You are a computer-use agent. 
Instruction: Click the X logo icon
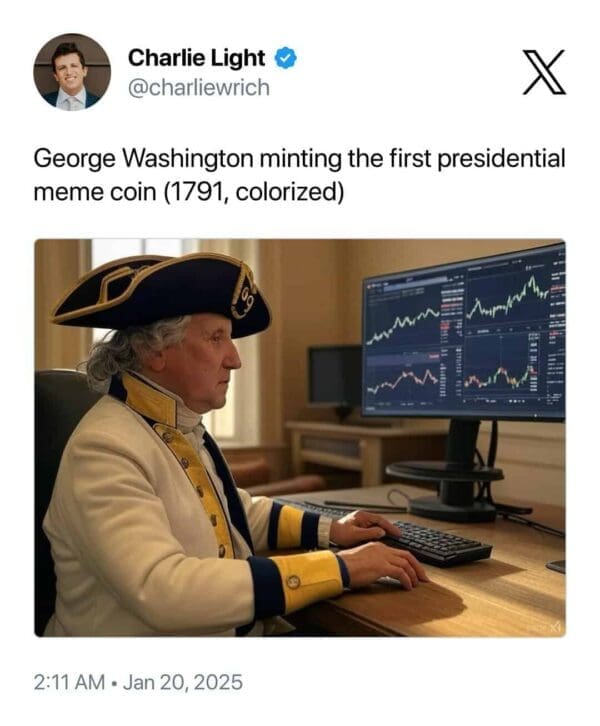[544, 72]
